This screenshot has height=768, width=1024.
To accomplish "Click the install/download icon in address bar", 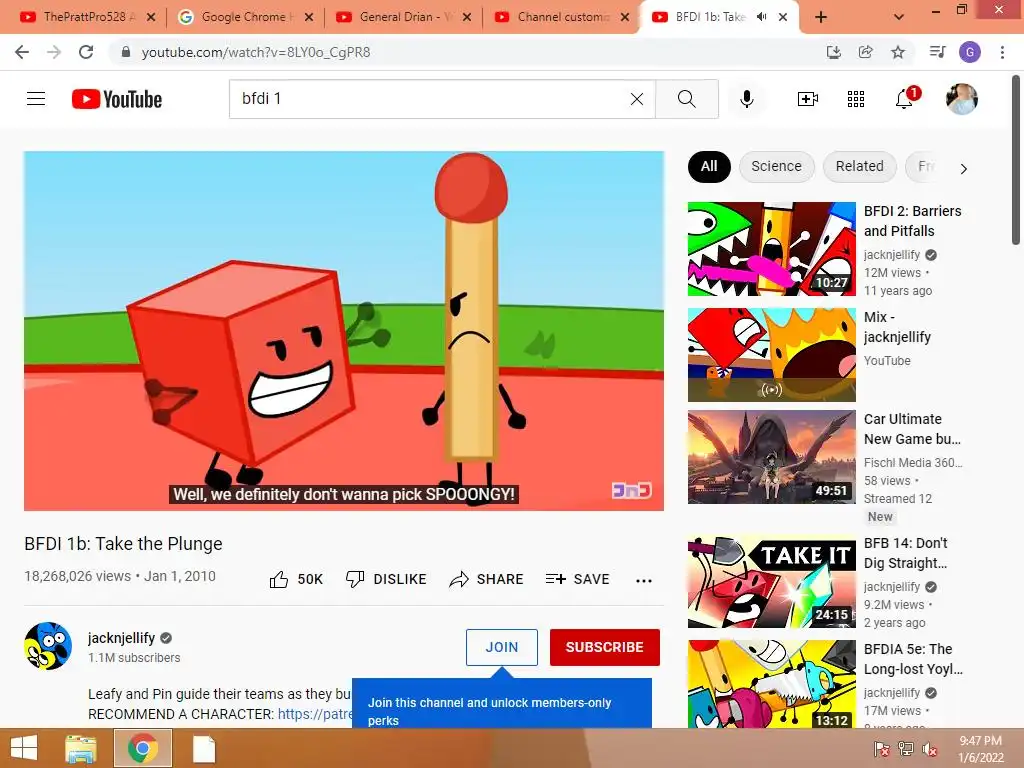I will [833, 52].
